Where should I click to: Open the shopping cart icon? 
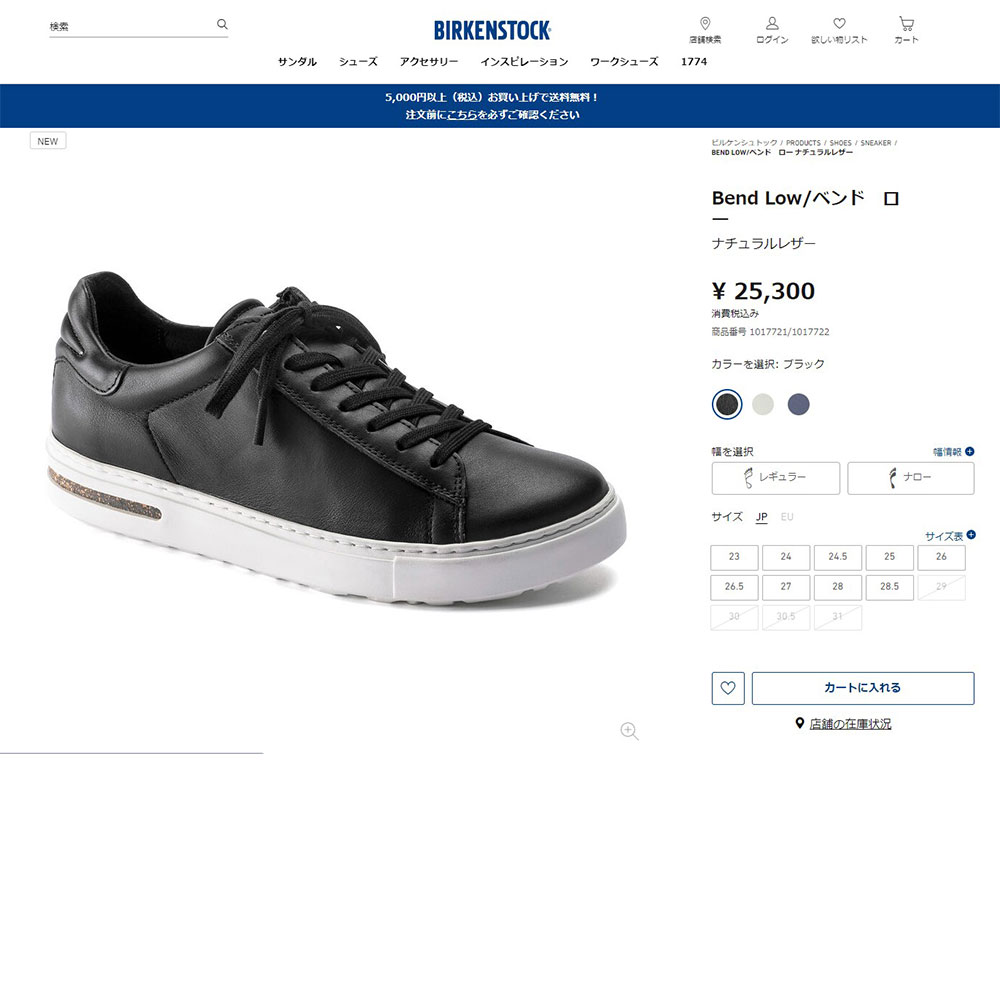906,24
